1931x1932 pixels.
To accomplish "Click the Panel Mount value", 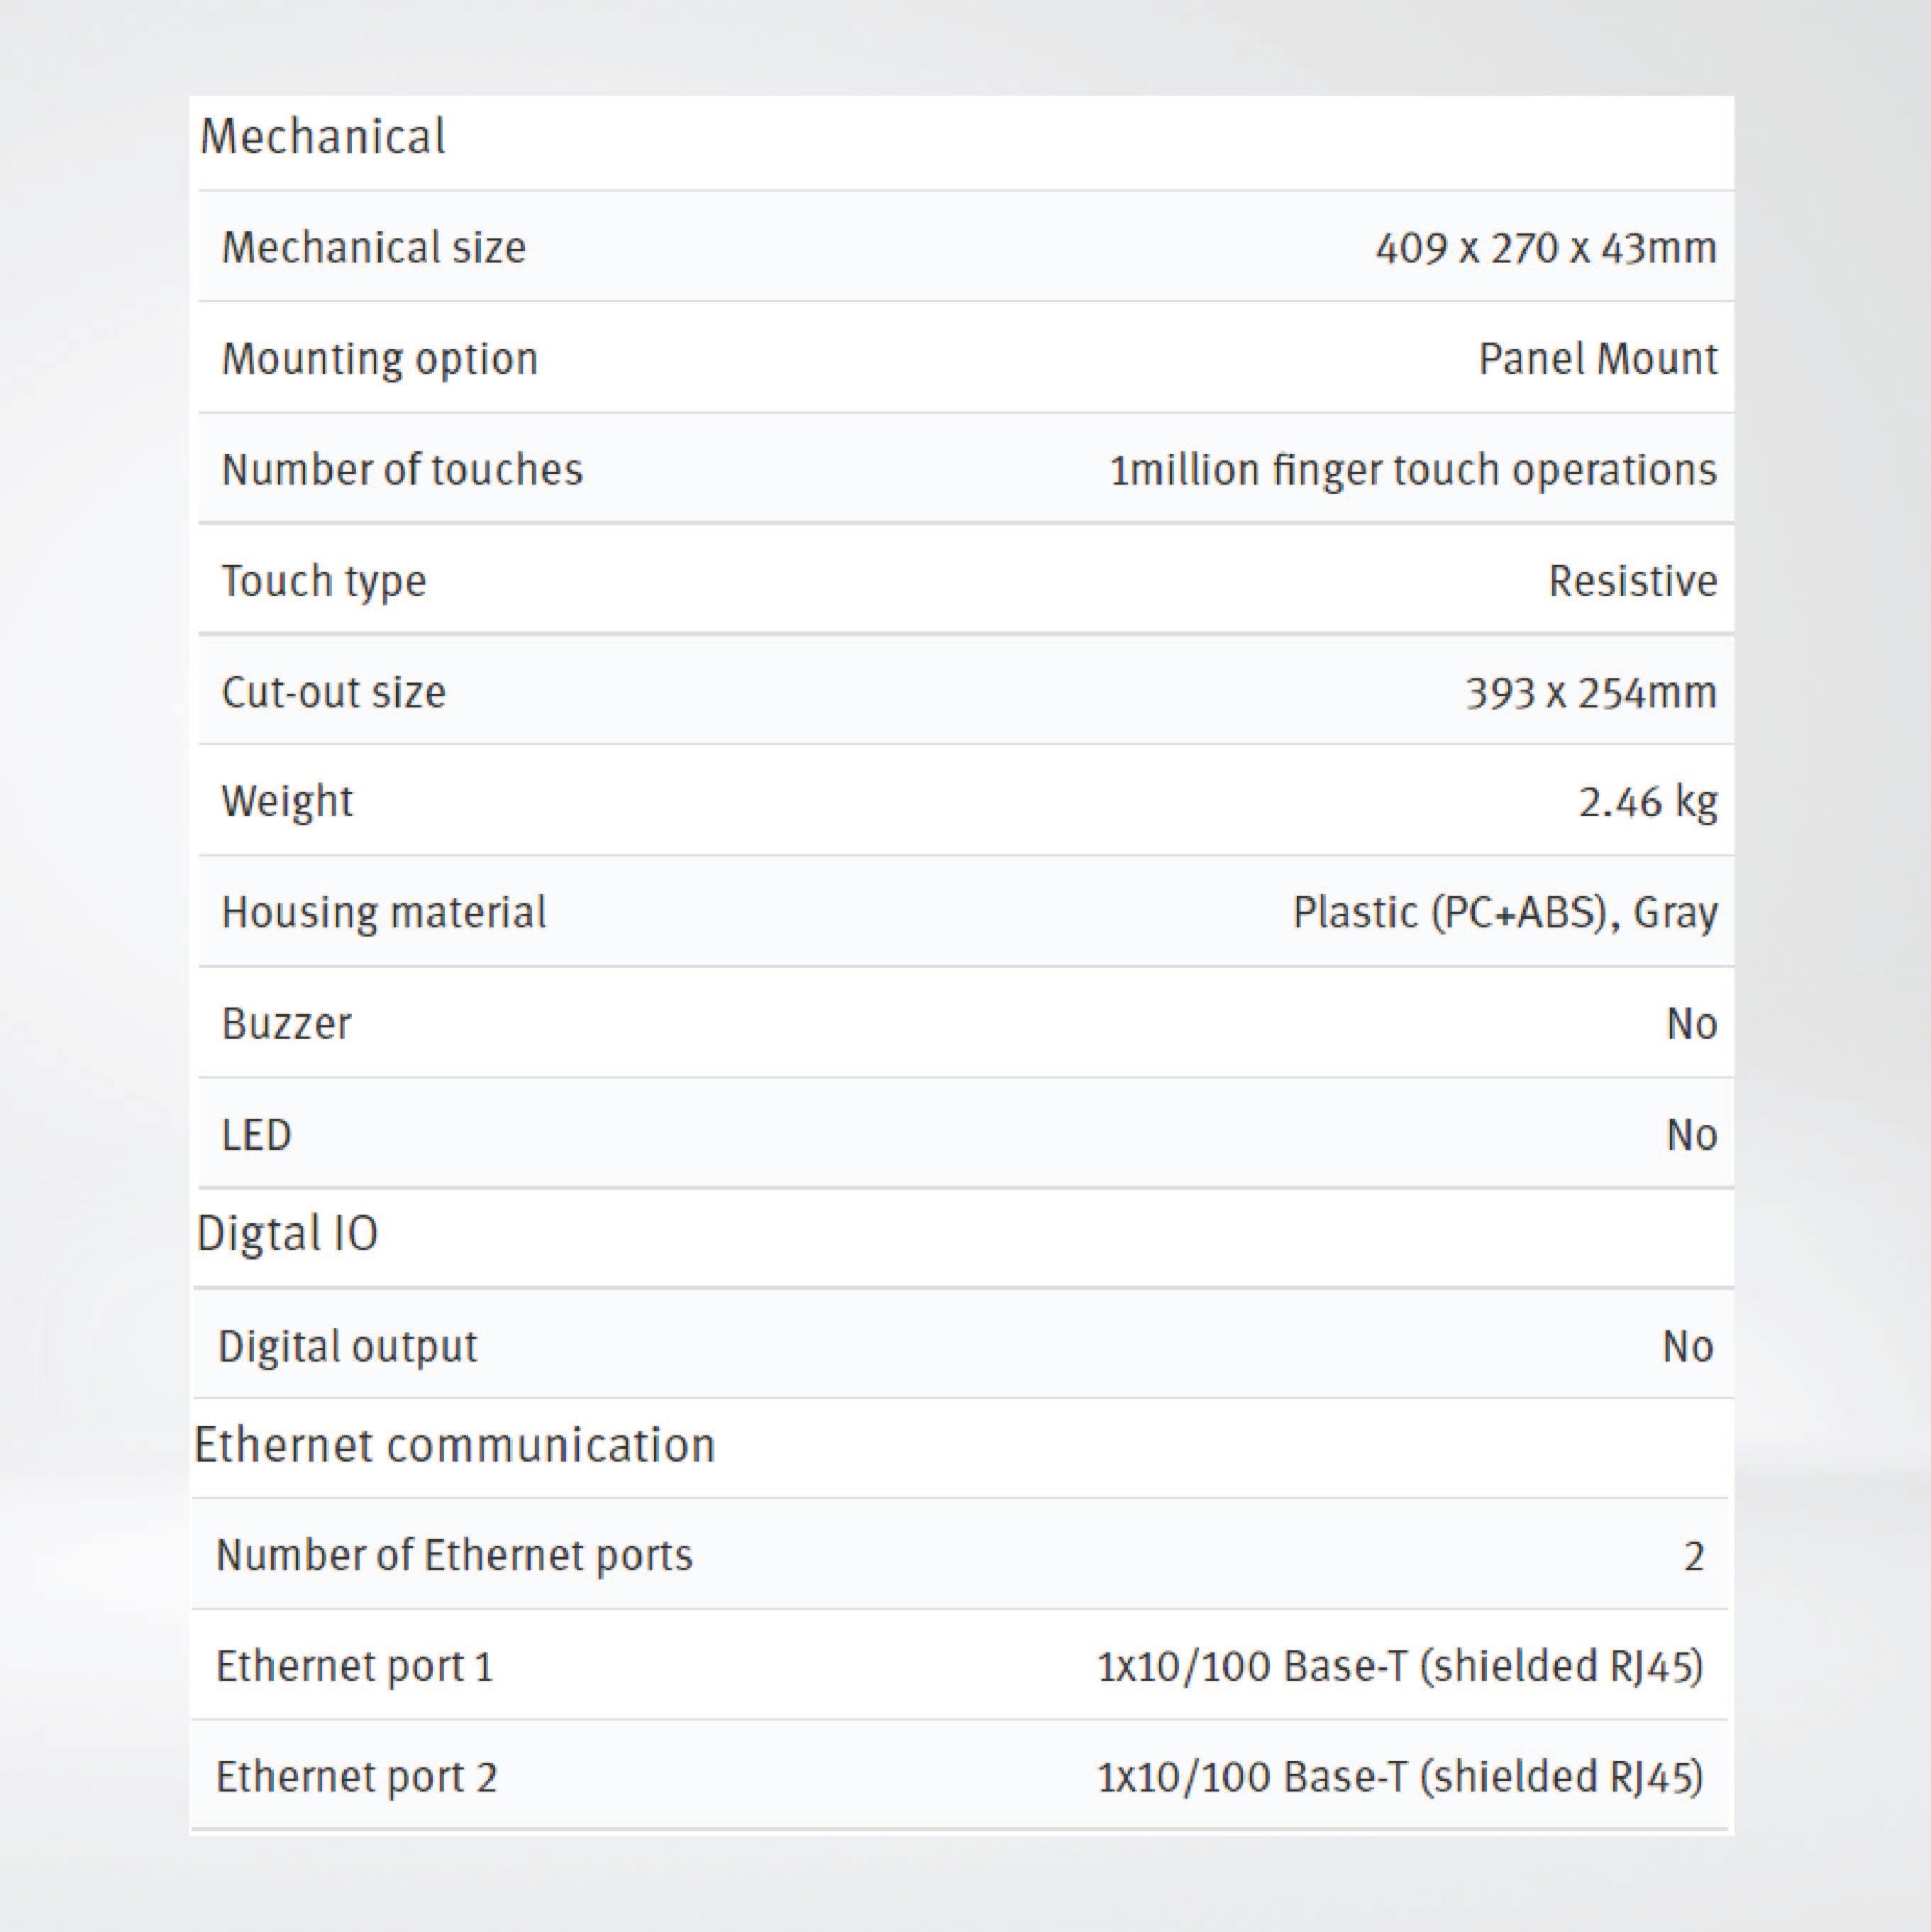I will [x=1597, y=359].
